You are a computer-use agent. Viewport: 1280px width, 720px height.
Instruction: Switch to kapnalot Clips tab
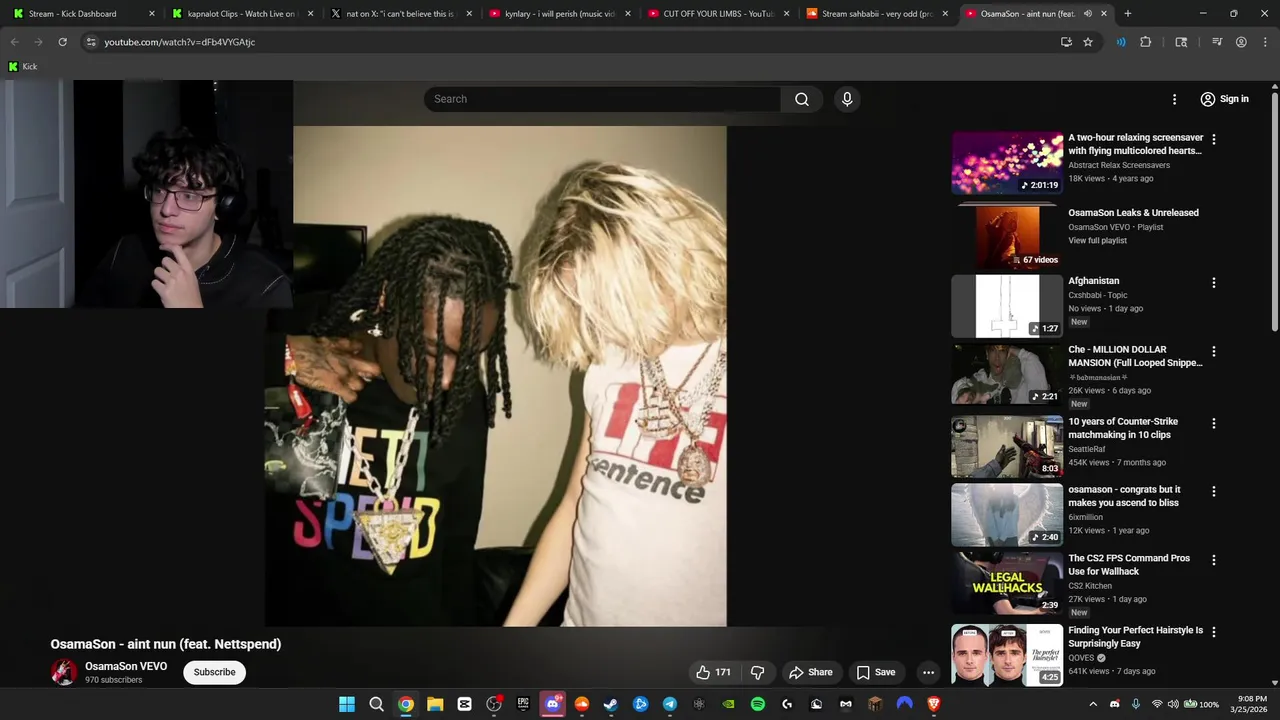pyautogui.click(x=241, y=14)
